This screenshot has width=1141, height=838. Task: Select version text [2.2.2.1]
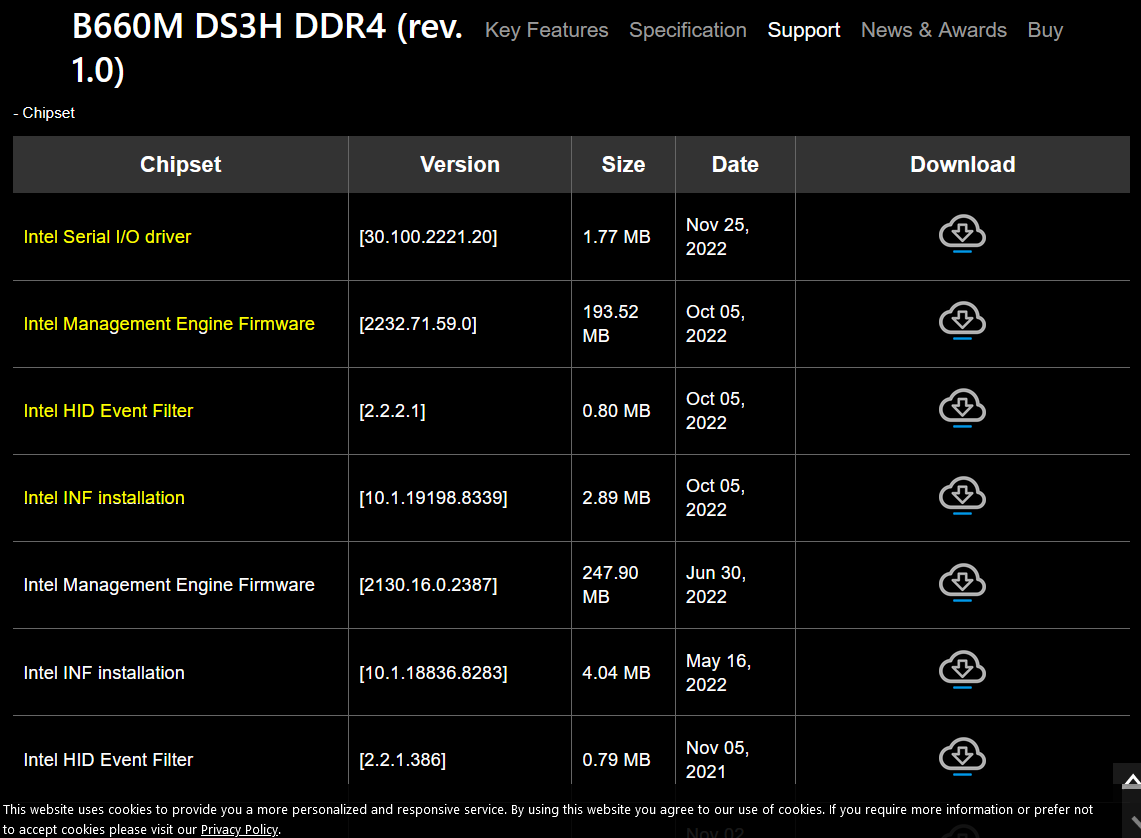pyautogui.click(x=392, y=411)
